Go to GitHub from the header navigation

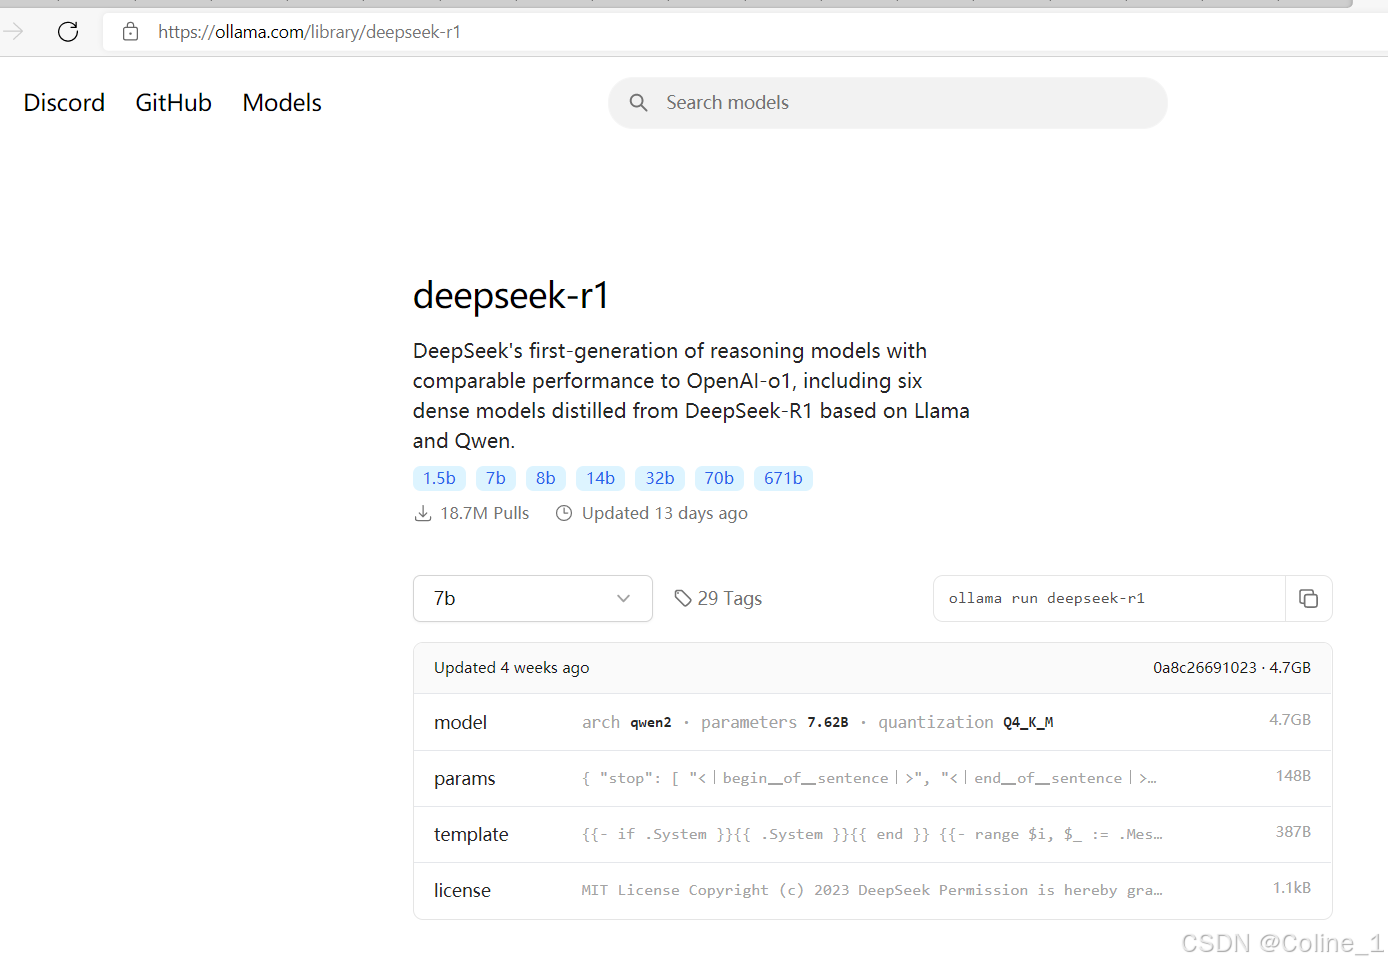[174, 103]
